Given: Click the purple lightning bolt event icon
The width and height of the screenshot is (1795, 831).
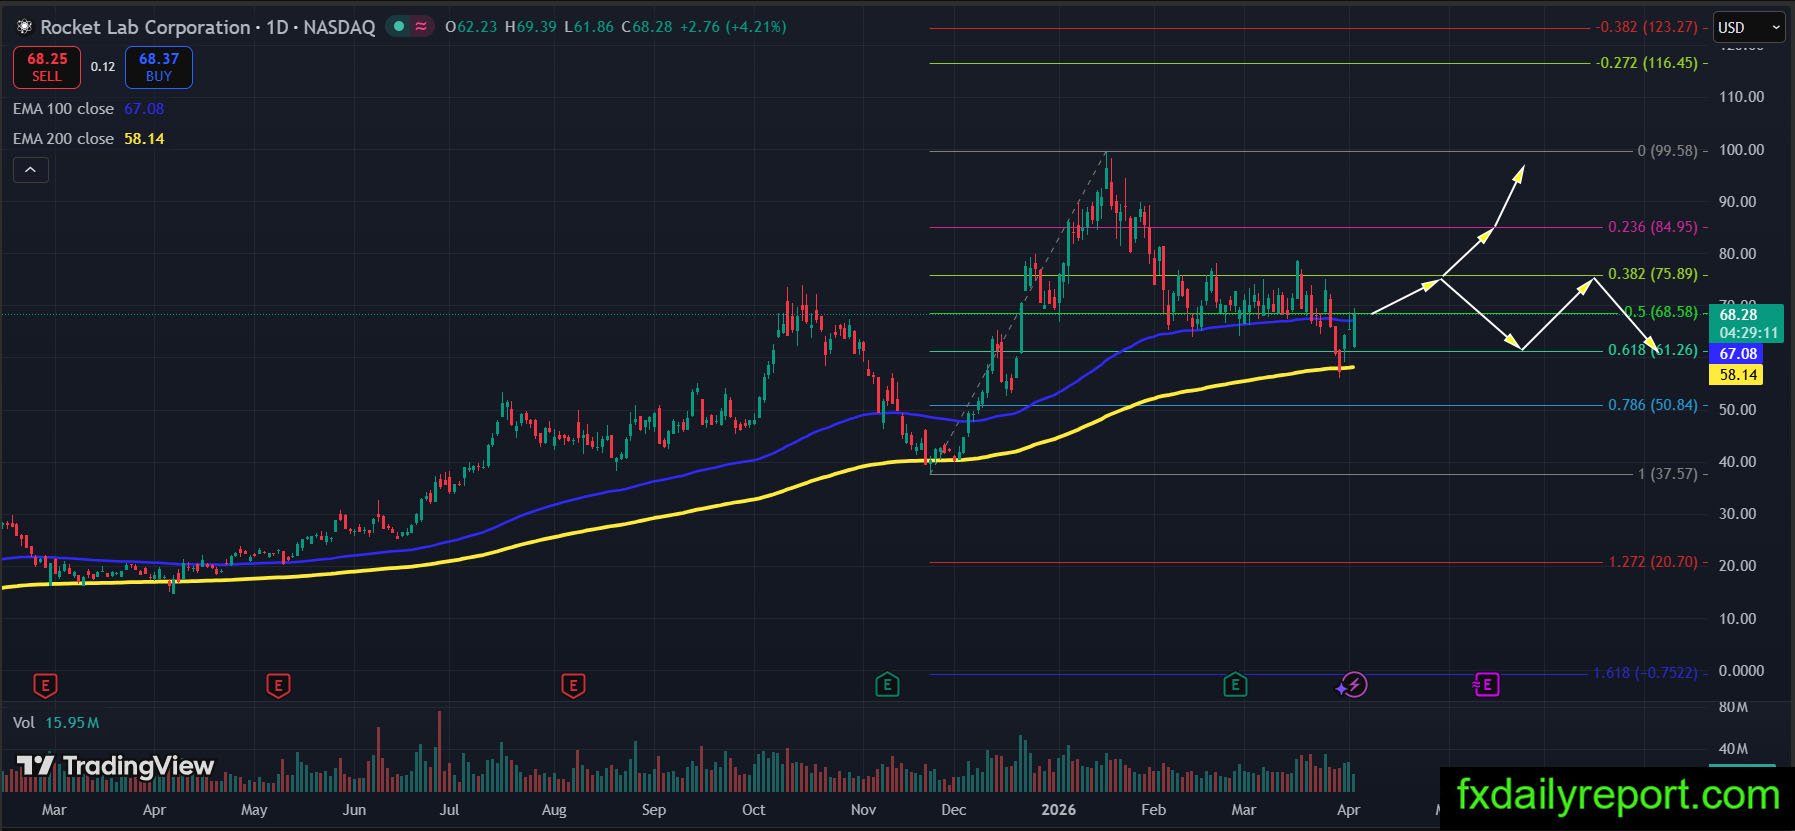Looking at the screenshot, I should click(1353, 685).
